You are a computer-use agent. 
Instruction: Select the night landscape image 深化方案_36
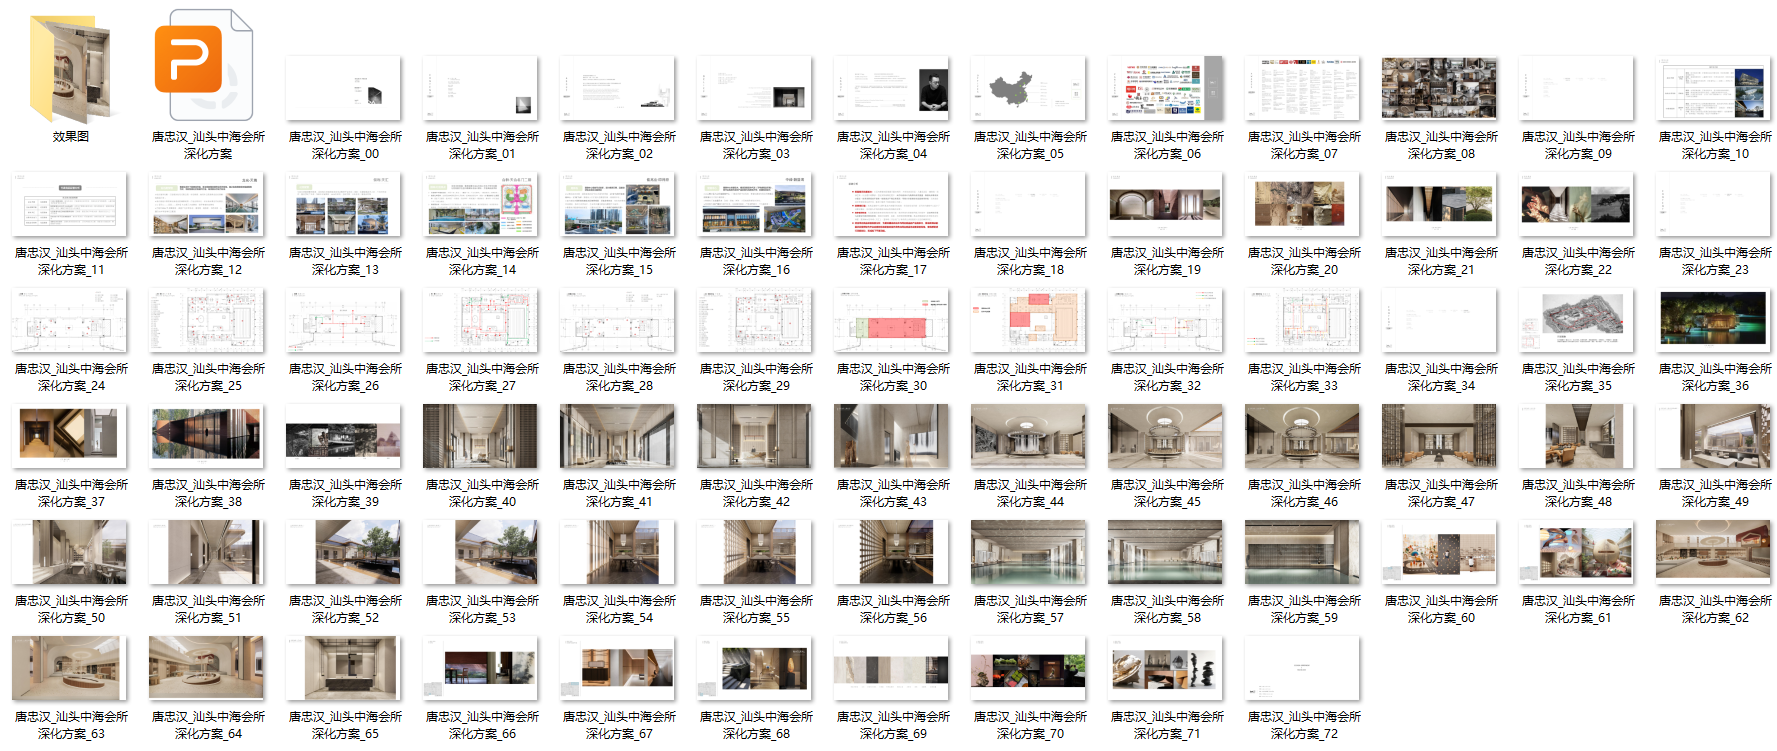(1714, 321)
